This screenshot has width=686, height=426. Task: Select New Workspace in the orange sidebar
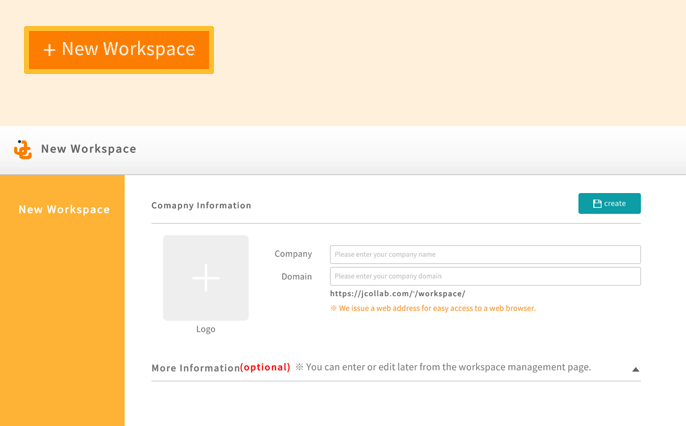(x=64, y=210)
